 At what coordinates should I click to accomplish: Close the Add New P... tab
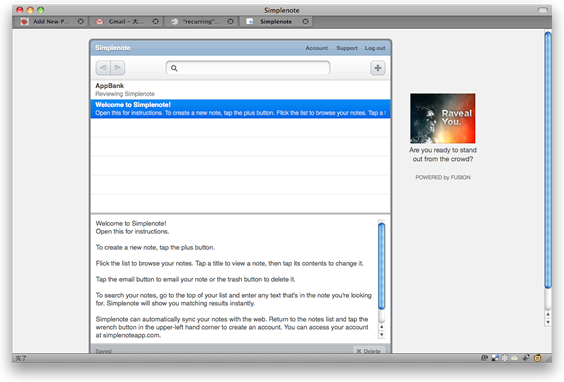(x=81, y=22)
